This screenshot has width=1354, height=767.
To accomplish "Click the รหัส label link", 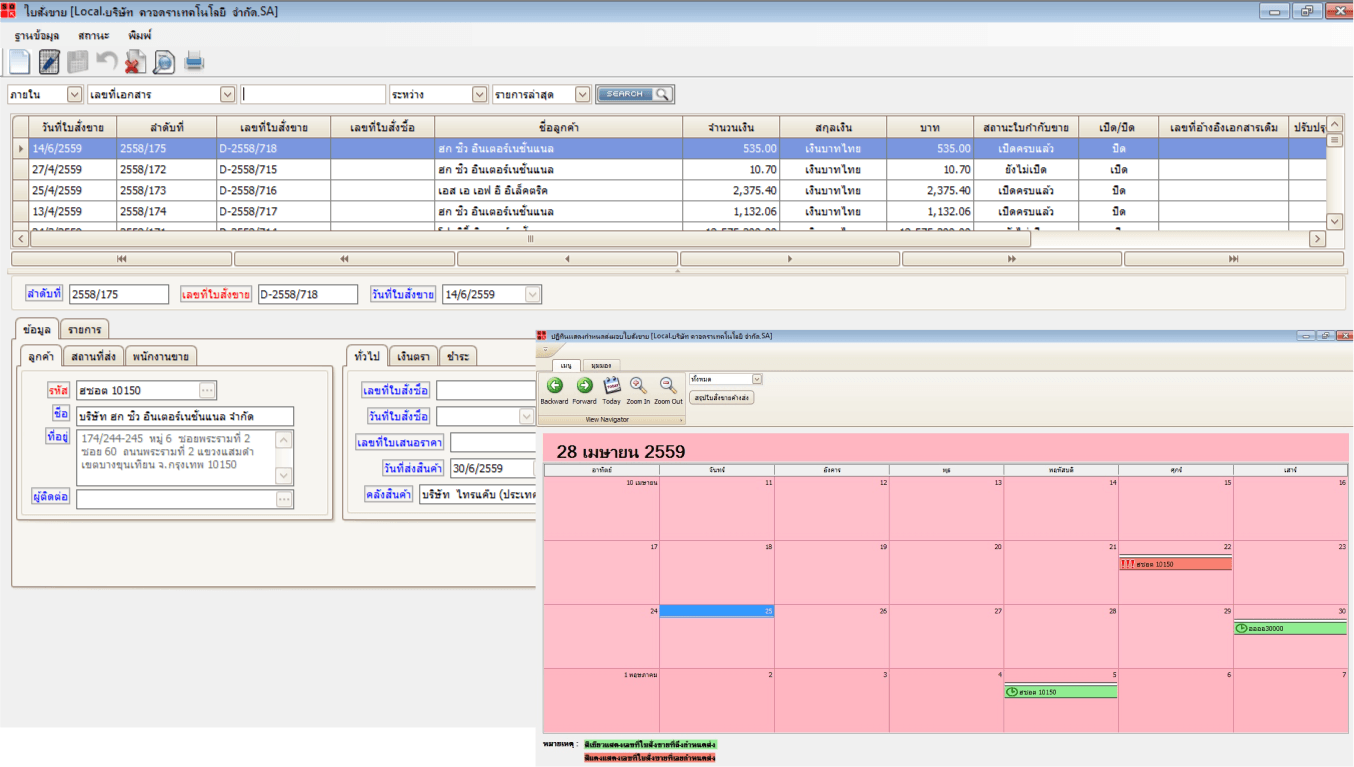I will 59,390.
